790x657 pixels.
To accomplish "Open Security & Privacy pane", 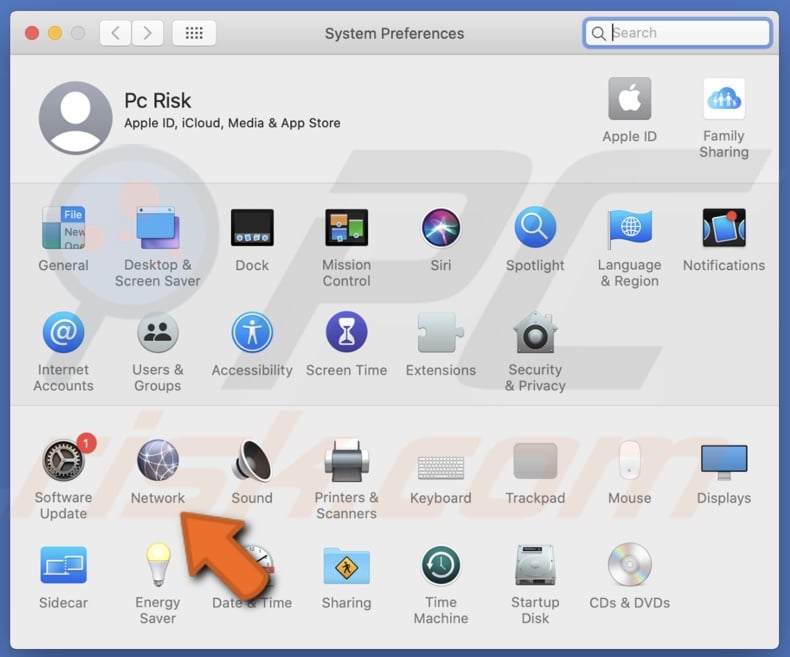I will [535, 334].
